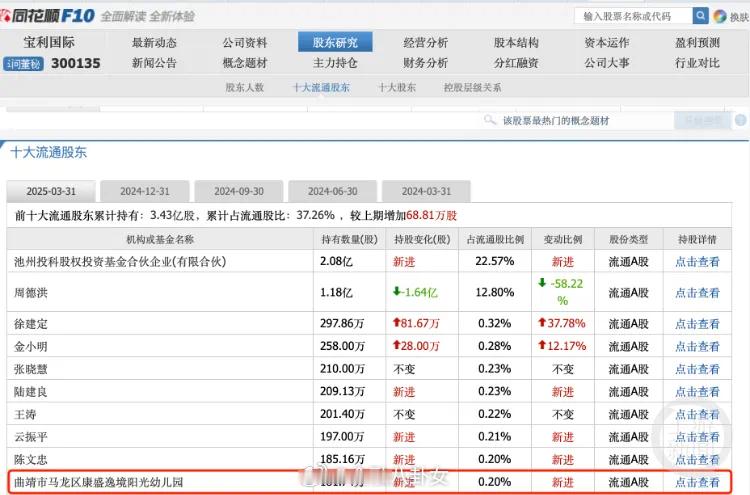The height and width of the screenshot is (495, 750).
Task: Open the 分红融资 menu item
Action: [516, 63]
